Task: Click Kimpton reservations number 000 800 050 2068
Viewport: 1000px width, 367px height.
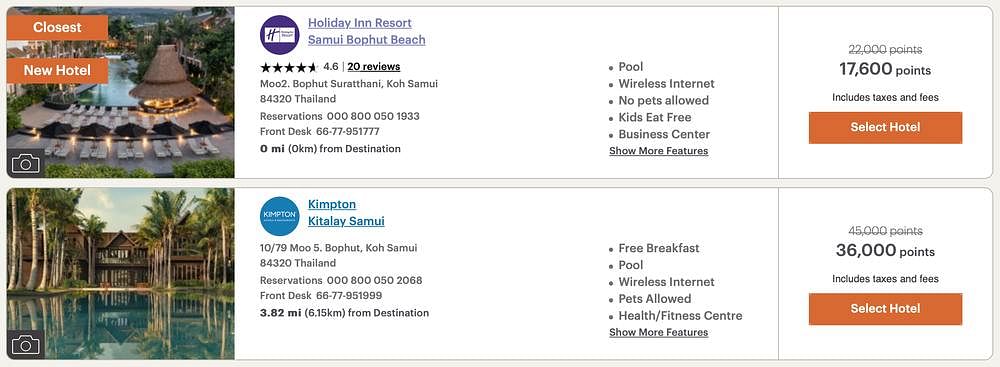Action: pyautogui.click(x=374, y=280)
